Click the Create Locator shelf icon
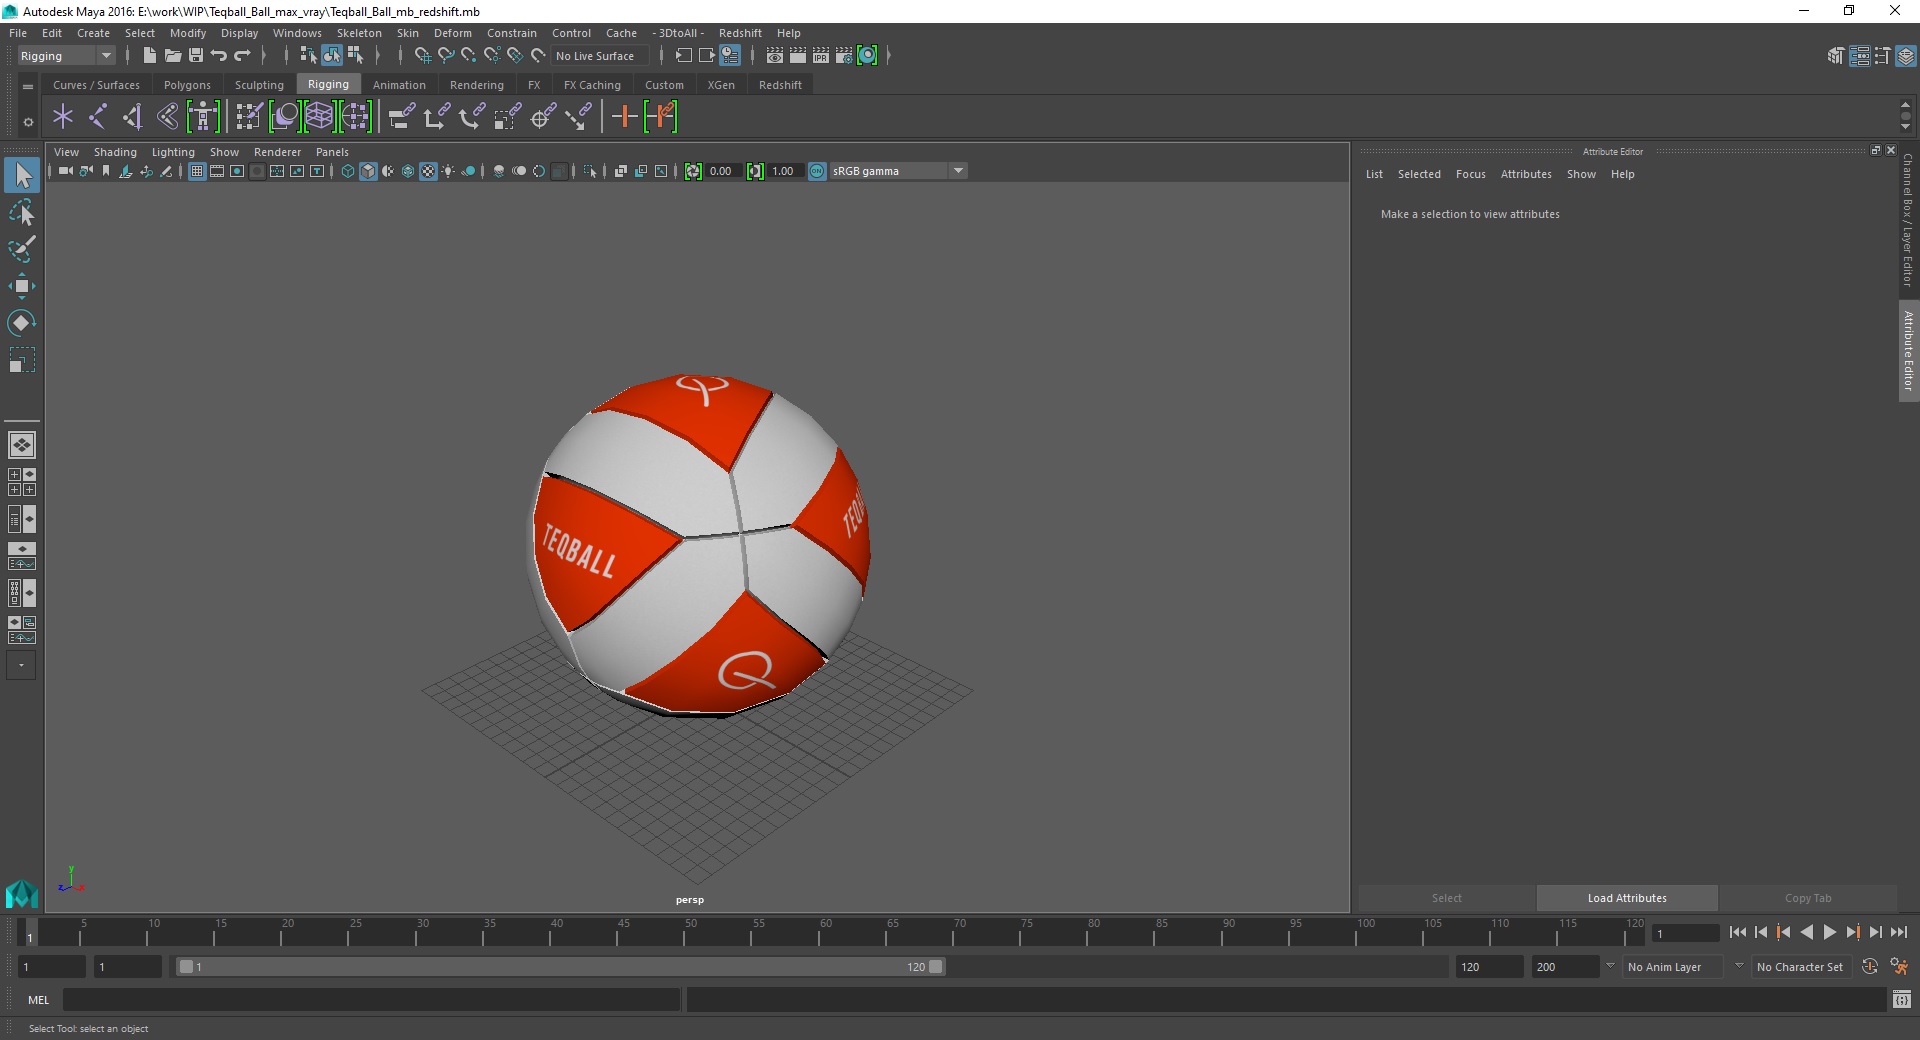Viewport: 1920px width, 1040px height. [63, 117]
